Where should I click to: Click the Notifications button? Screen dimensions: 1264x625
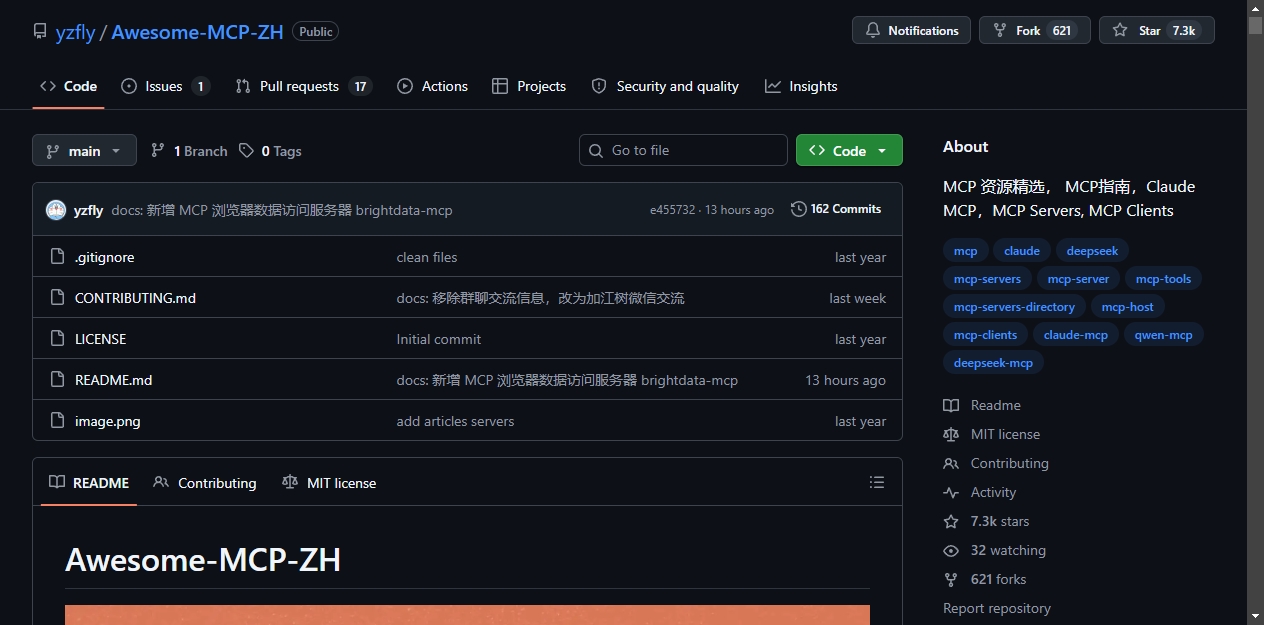[x=912, y=31]
